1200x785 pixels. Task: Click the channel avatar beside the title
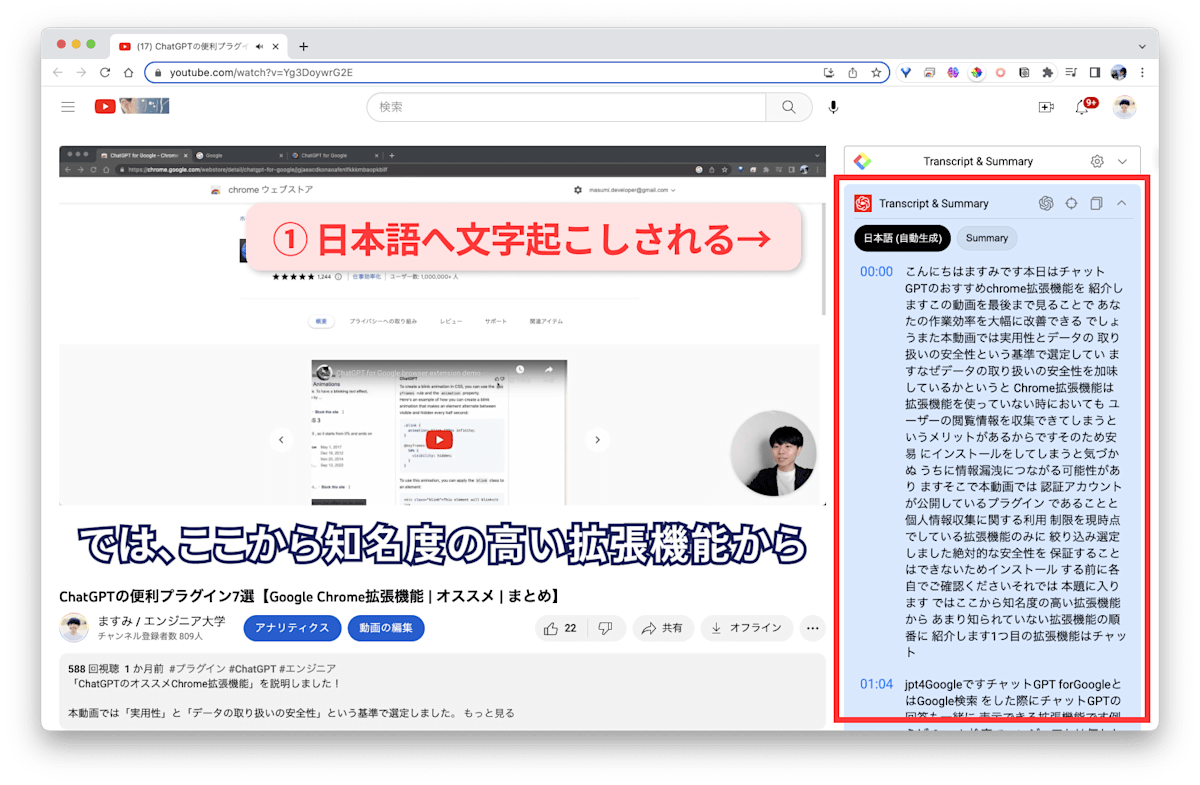[x=74, y=628]
